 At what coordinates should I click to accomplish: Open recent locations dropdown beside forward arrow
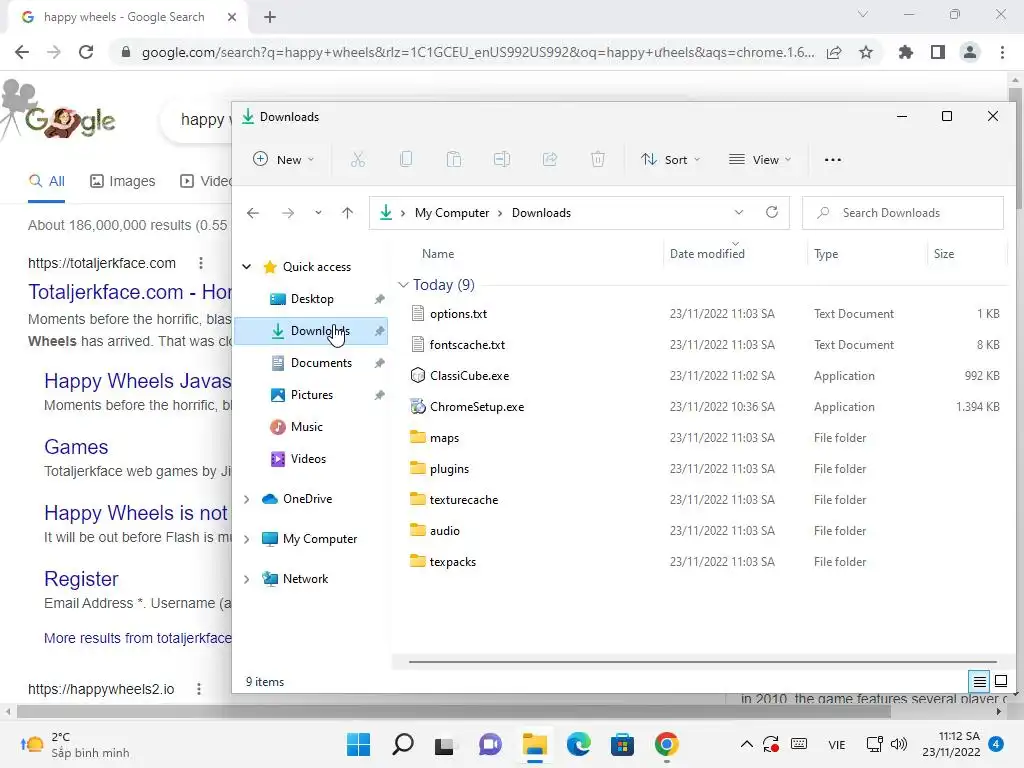pyautogui.click(x=318, y=213)
